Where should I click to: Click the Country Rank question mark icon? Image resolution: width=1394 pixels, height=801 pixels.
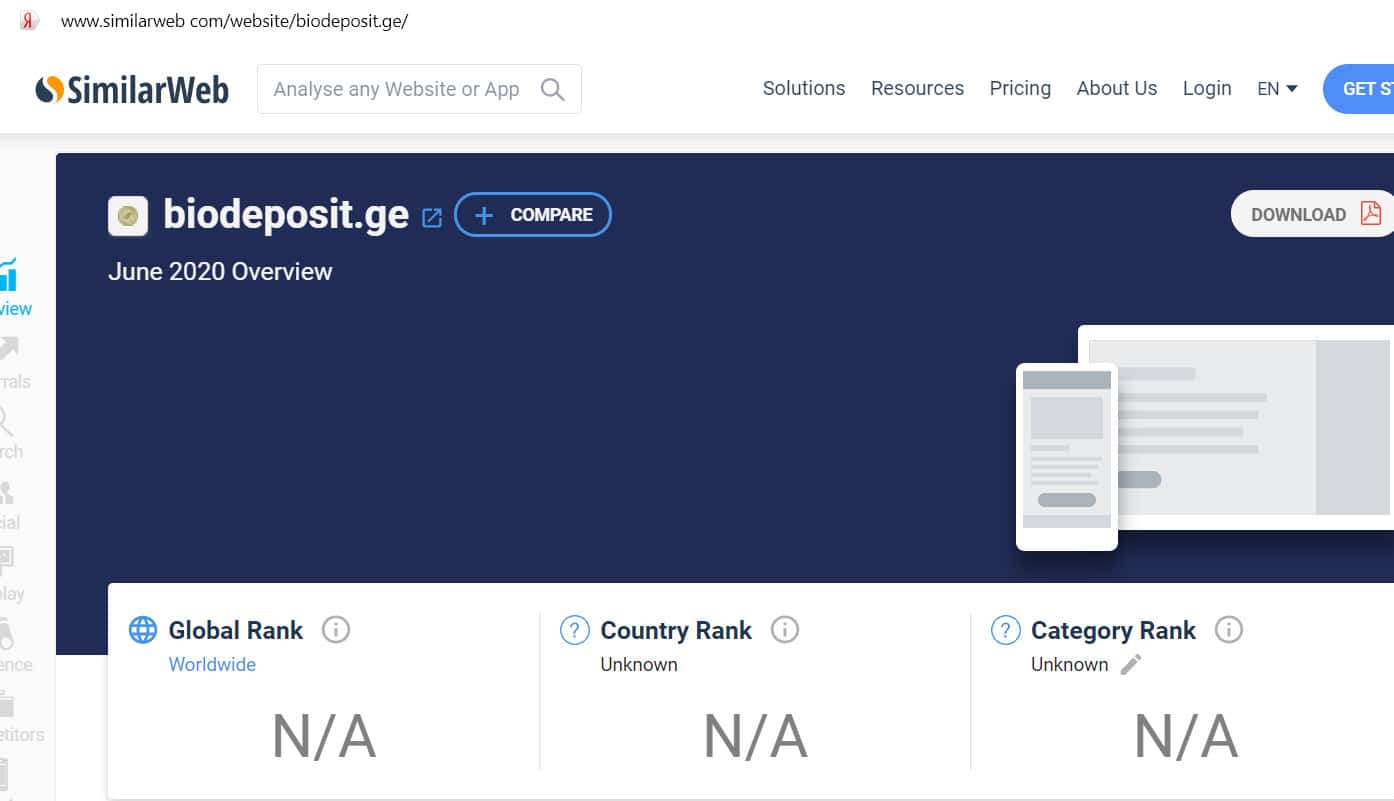[x=574, y=630]
